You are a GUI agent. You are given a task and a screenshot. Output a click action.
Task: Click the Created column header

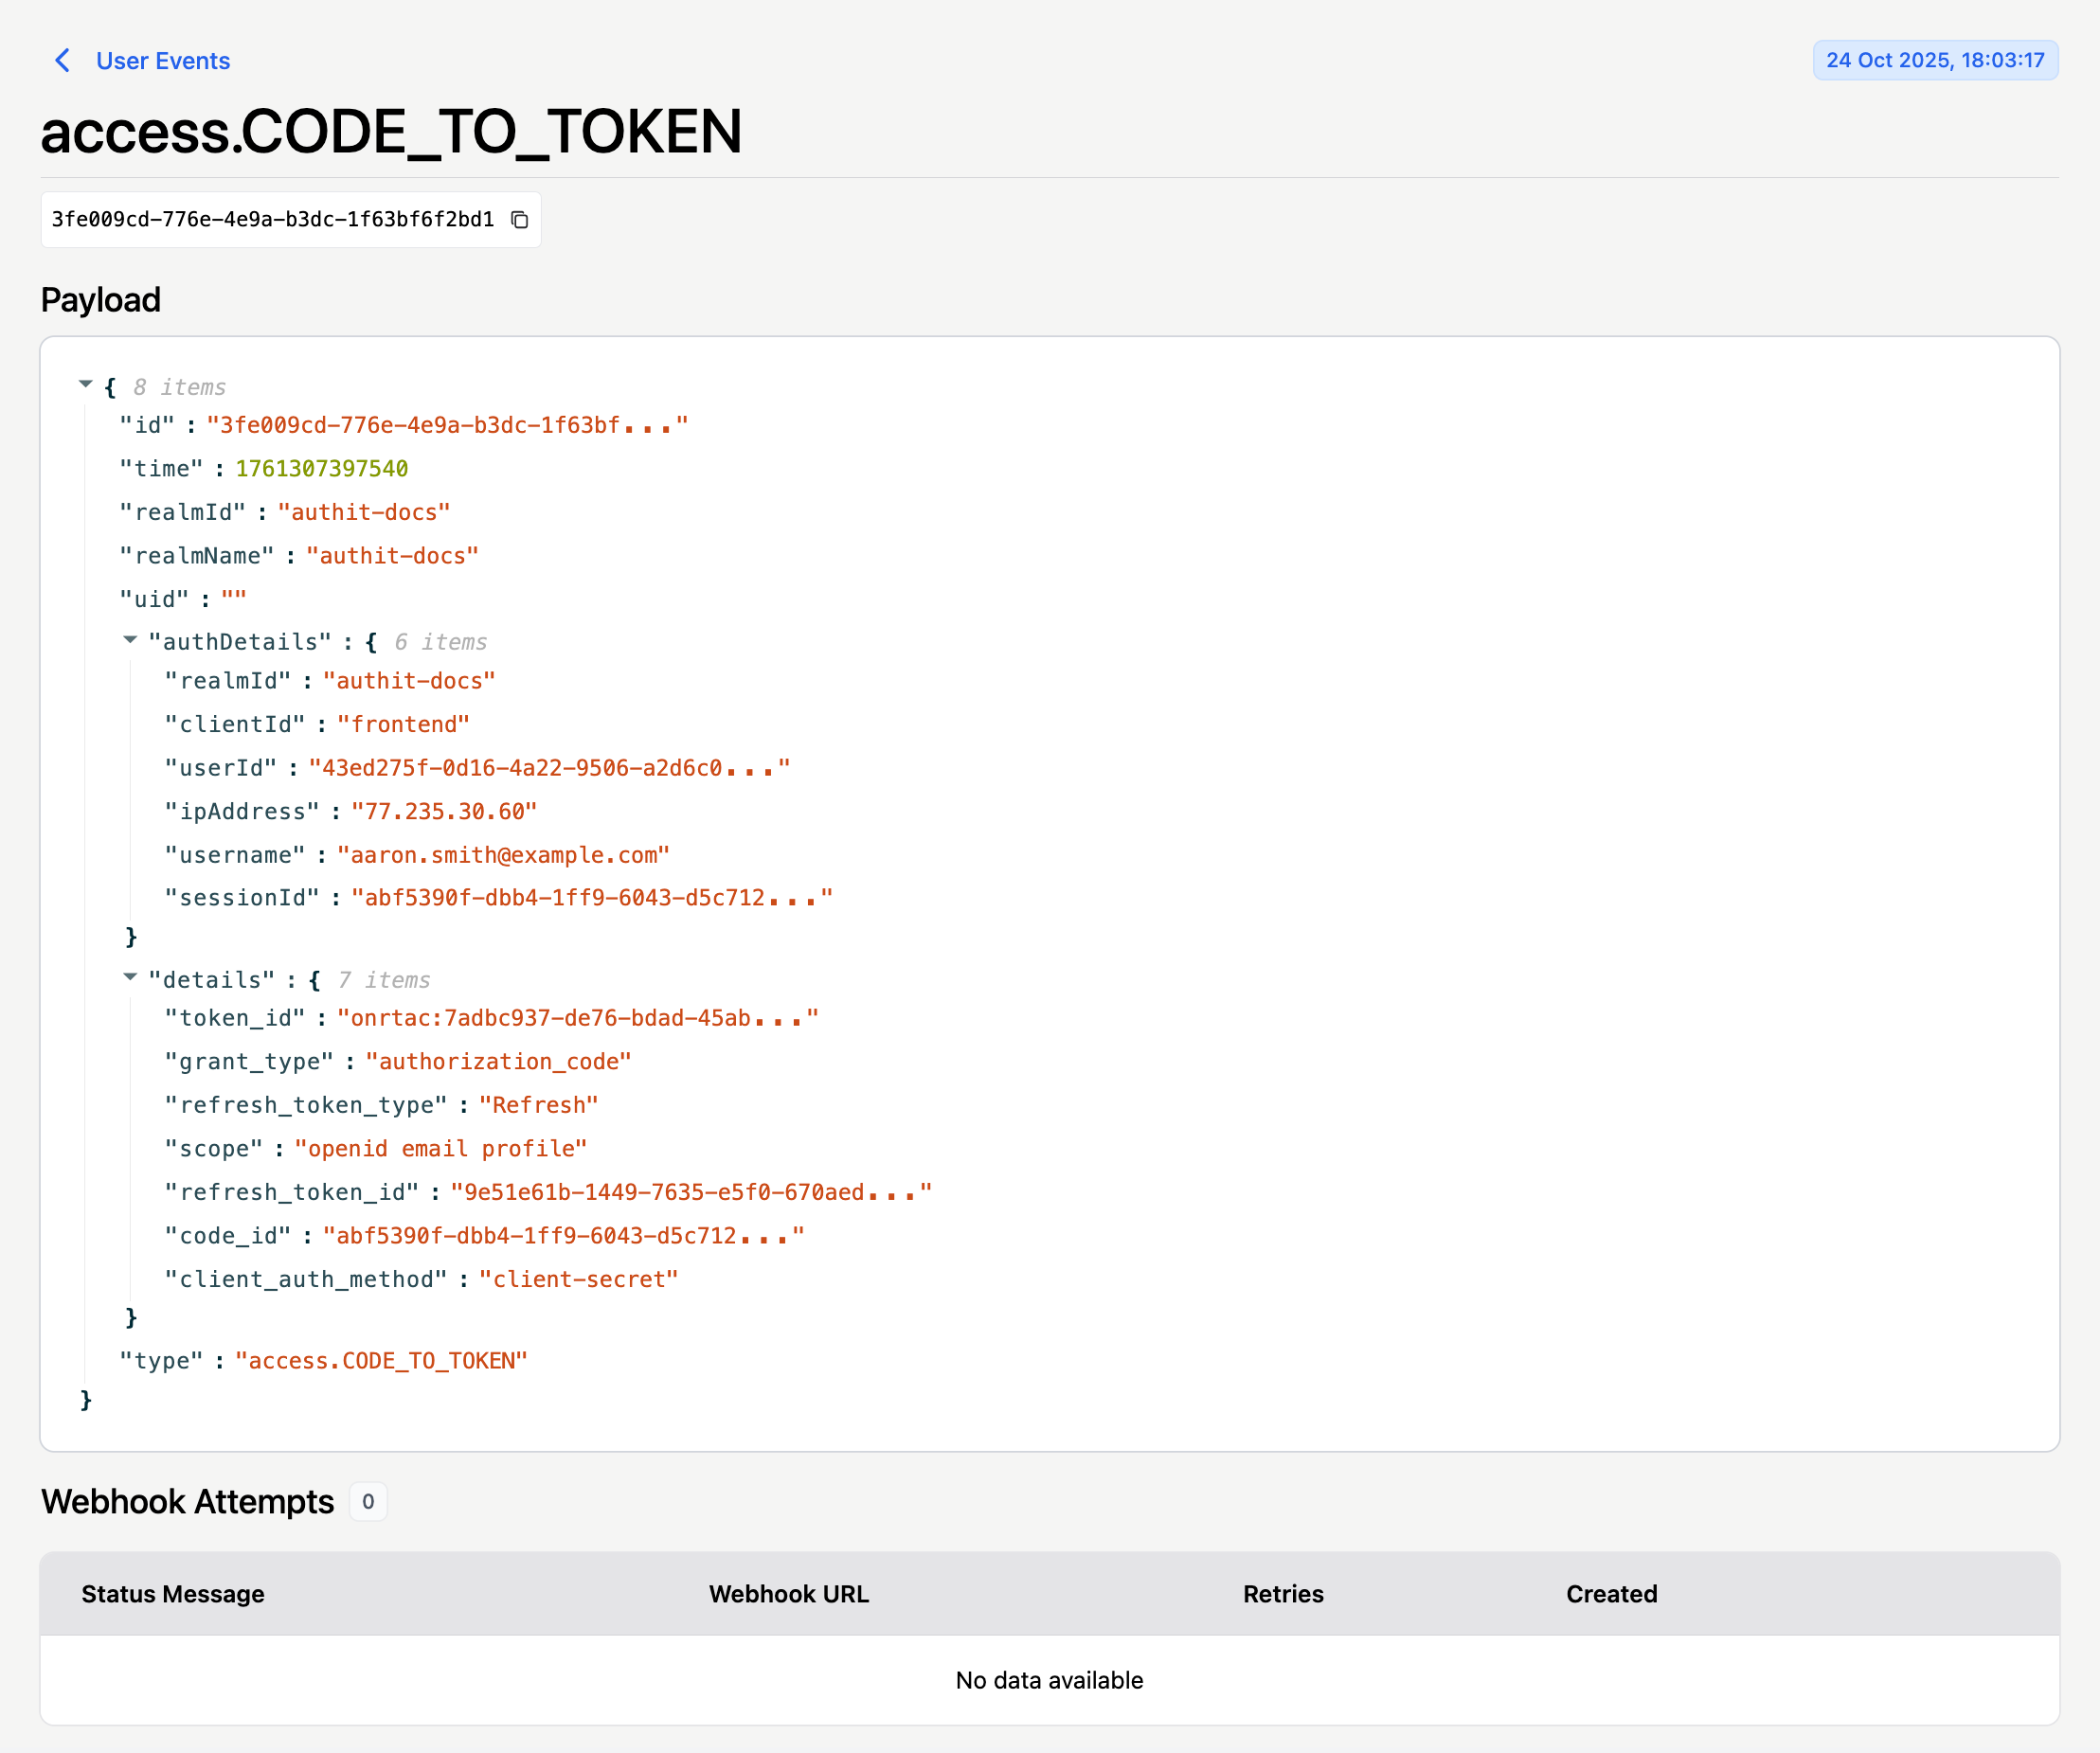[1610, 1594]
